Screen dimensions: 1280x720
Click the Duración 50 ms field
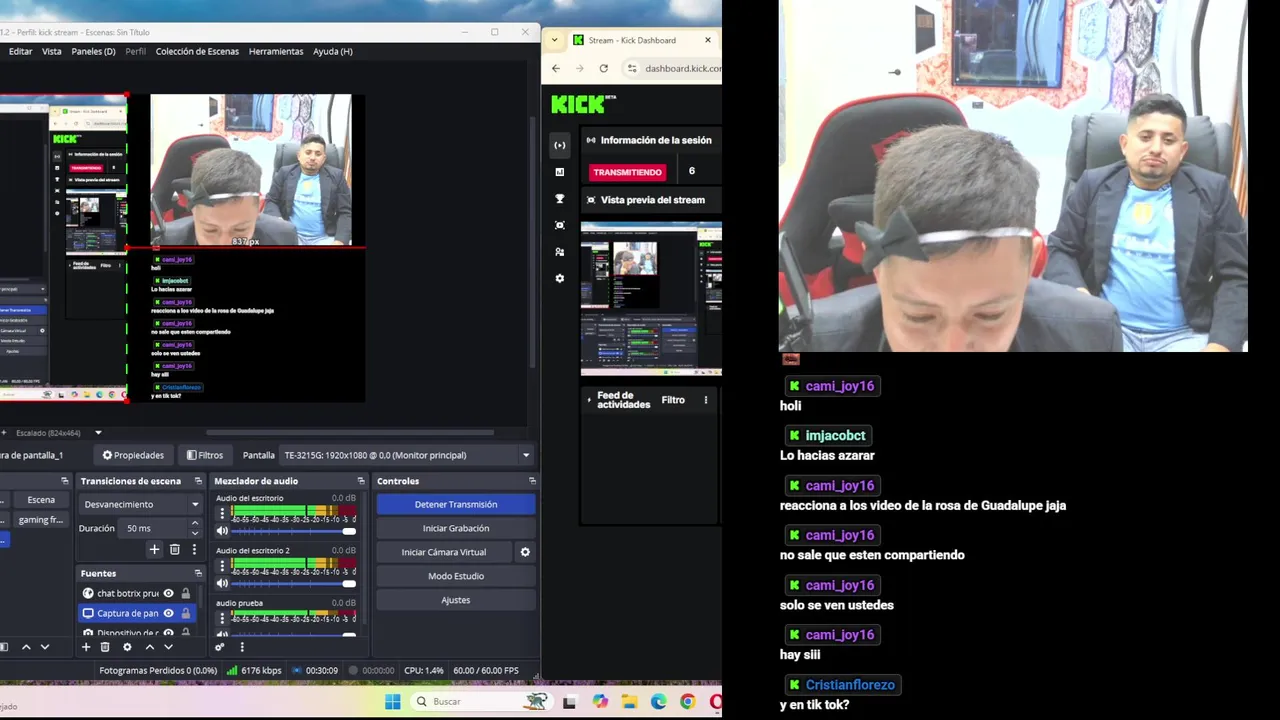click(153, 528)
